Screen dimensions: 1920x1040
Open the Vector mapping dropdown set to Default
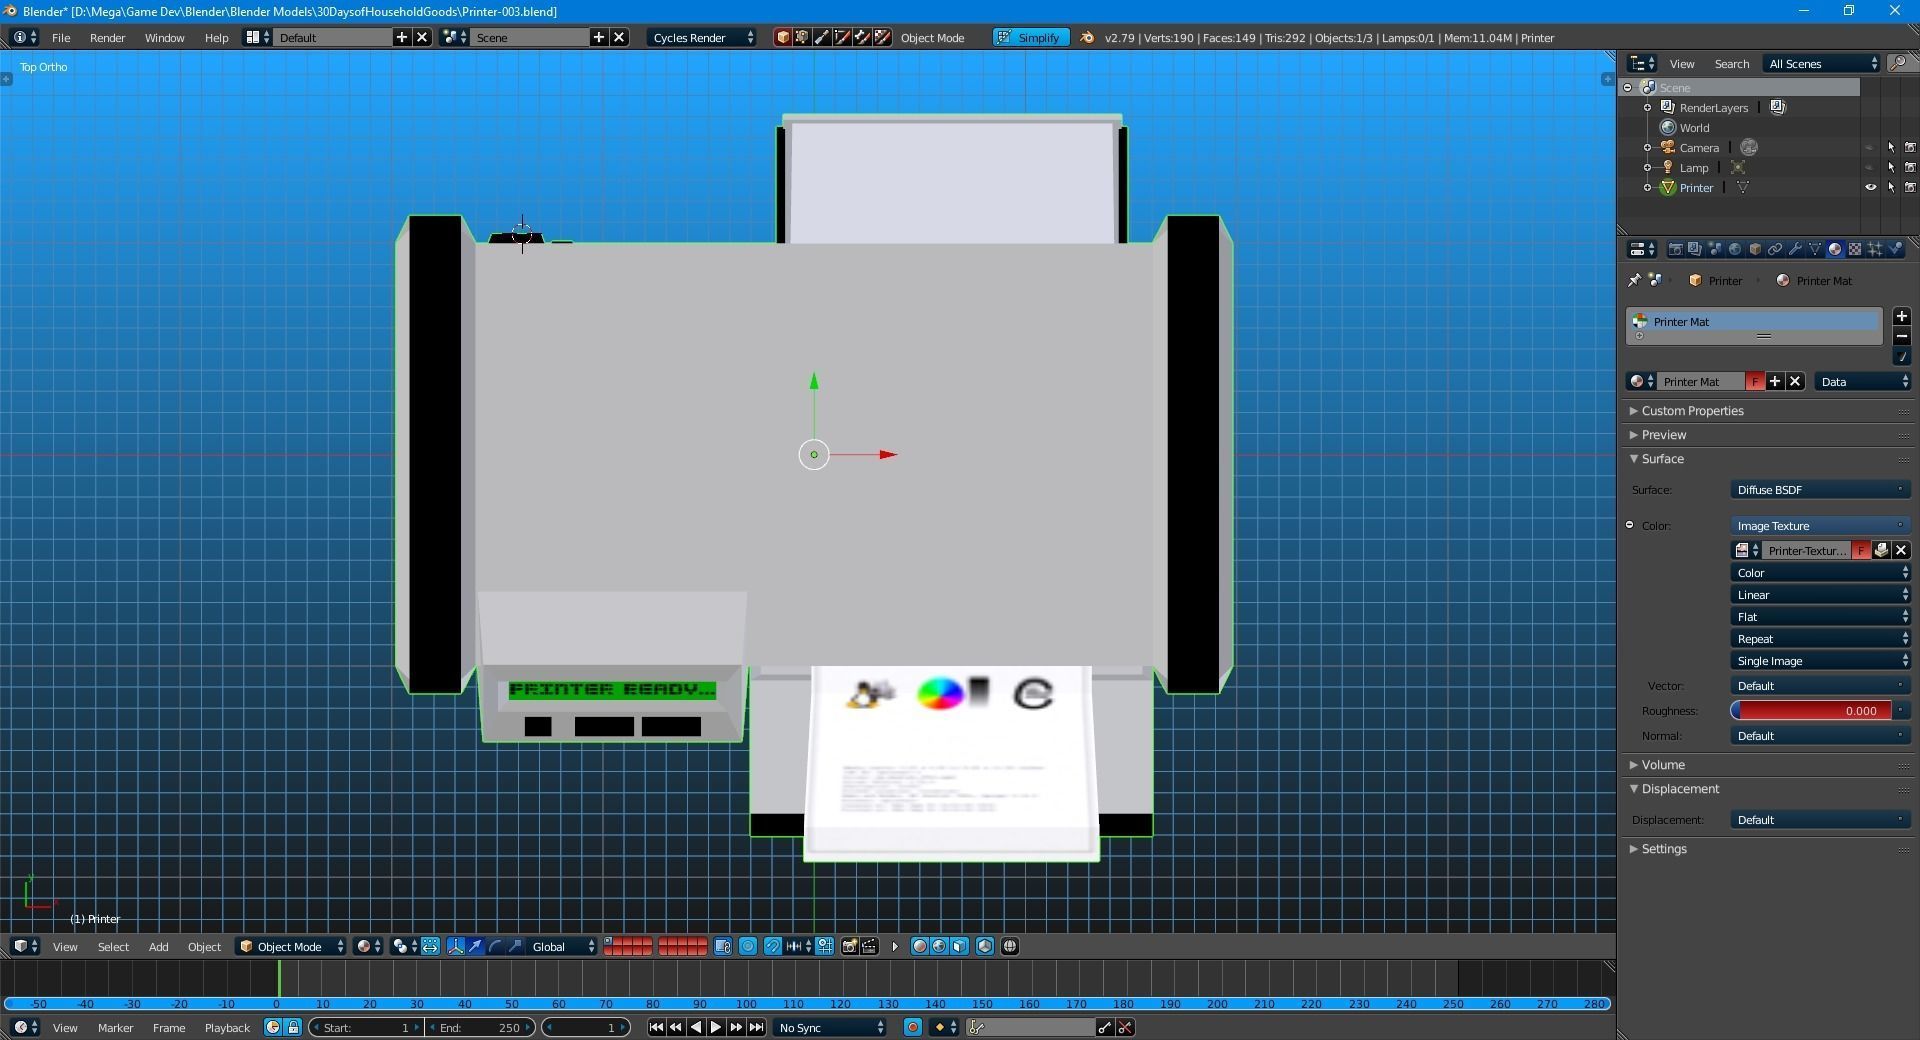point(1819,685)
